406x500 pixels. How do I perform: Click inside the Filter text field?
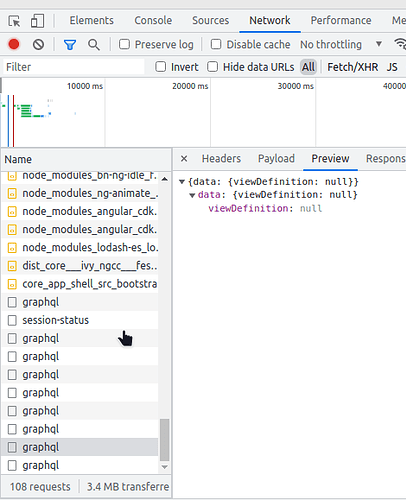coord(74,67)
